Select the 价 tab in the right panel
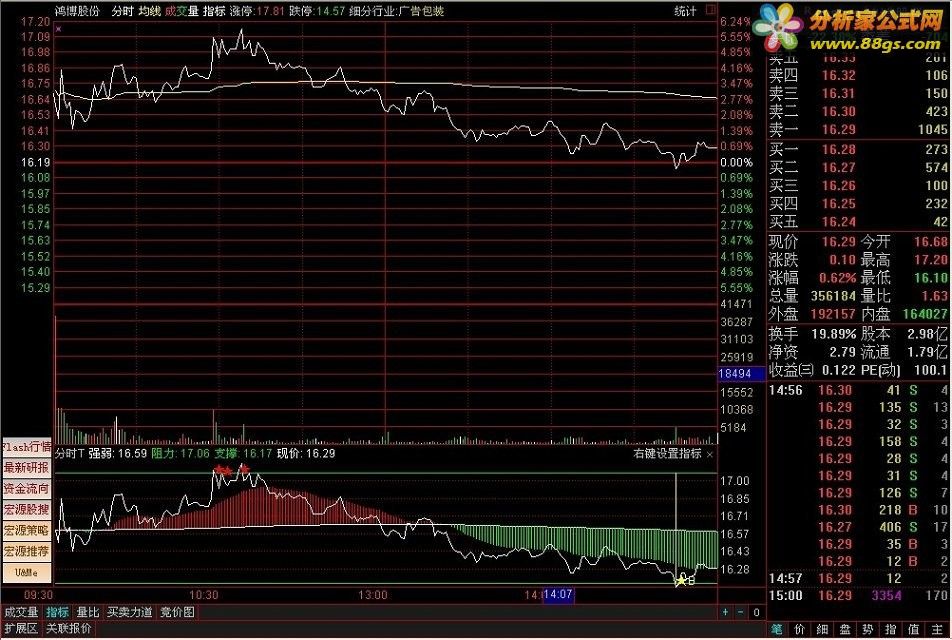Image resolution: width=952 pixels, height=640 pixels. [799, 629]
